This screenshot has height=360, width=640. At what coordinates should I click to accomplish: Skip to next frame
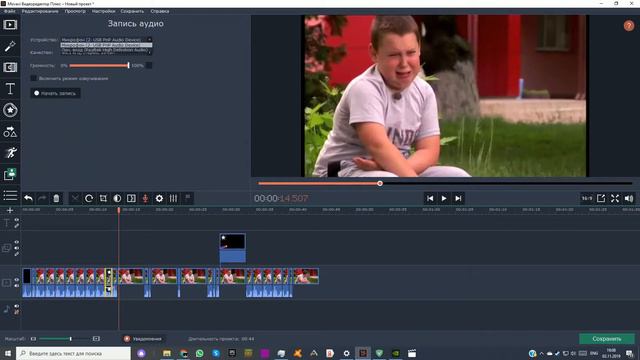[x=458, y=198]
